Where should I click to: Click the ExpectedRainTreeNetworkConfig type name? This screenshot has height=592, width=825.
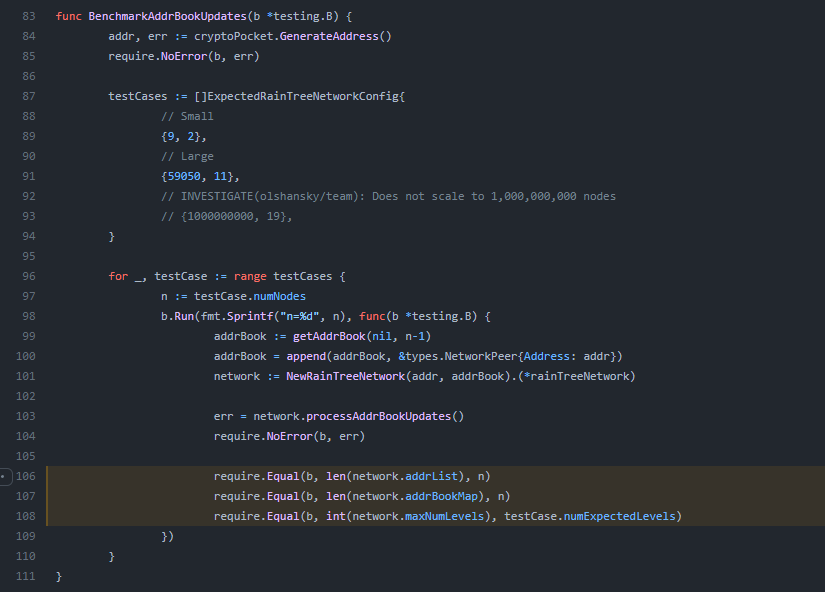click(x=303, y=96)
